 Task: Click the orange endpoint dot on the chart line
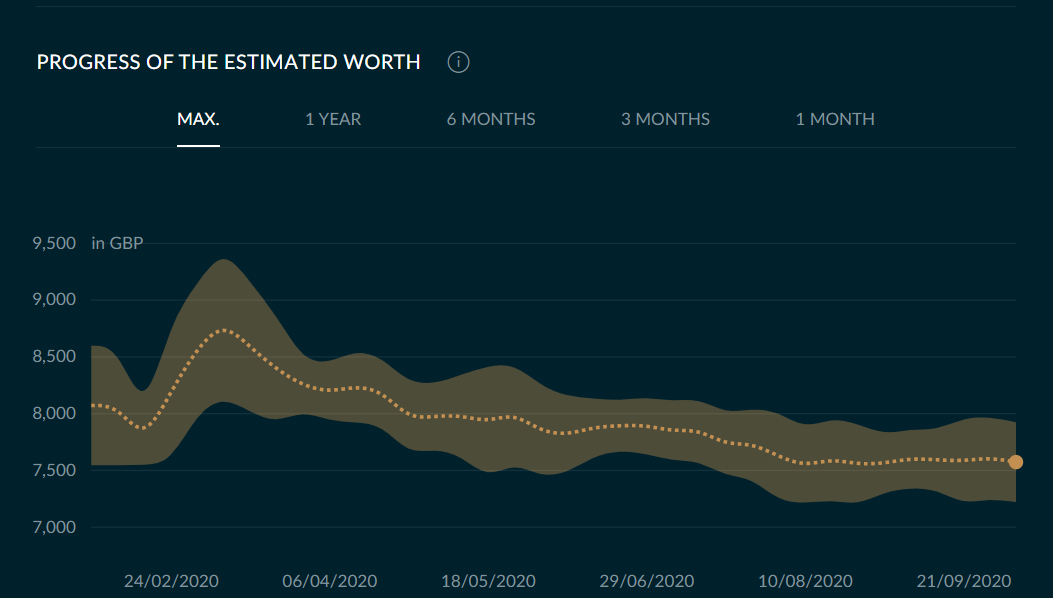(x=1016, y=462)
